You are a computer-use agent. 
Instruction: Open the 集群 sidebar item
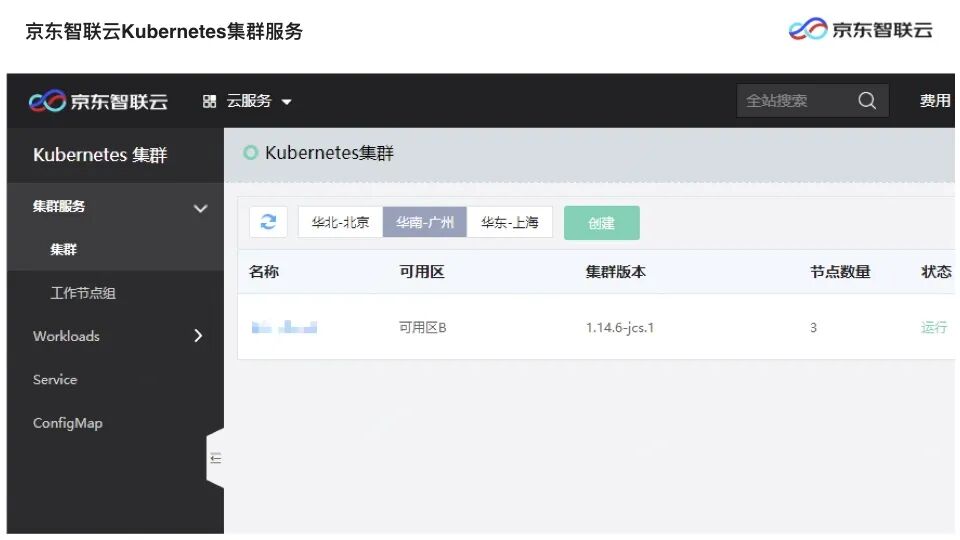pos(64,249)
